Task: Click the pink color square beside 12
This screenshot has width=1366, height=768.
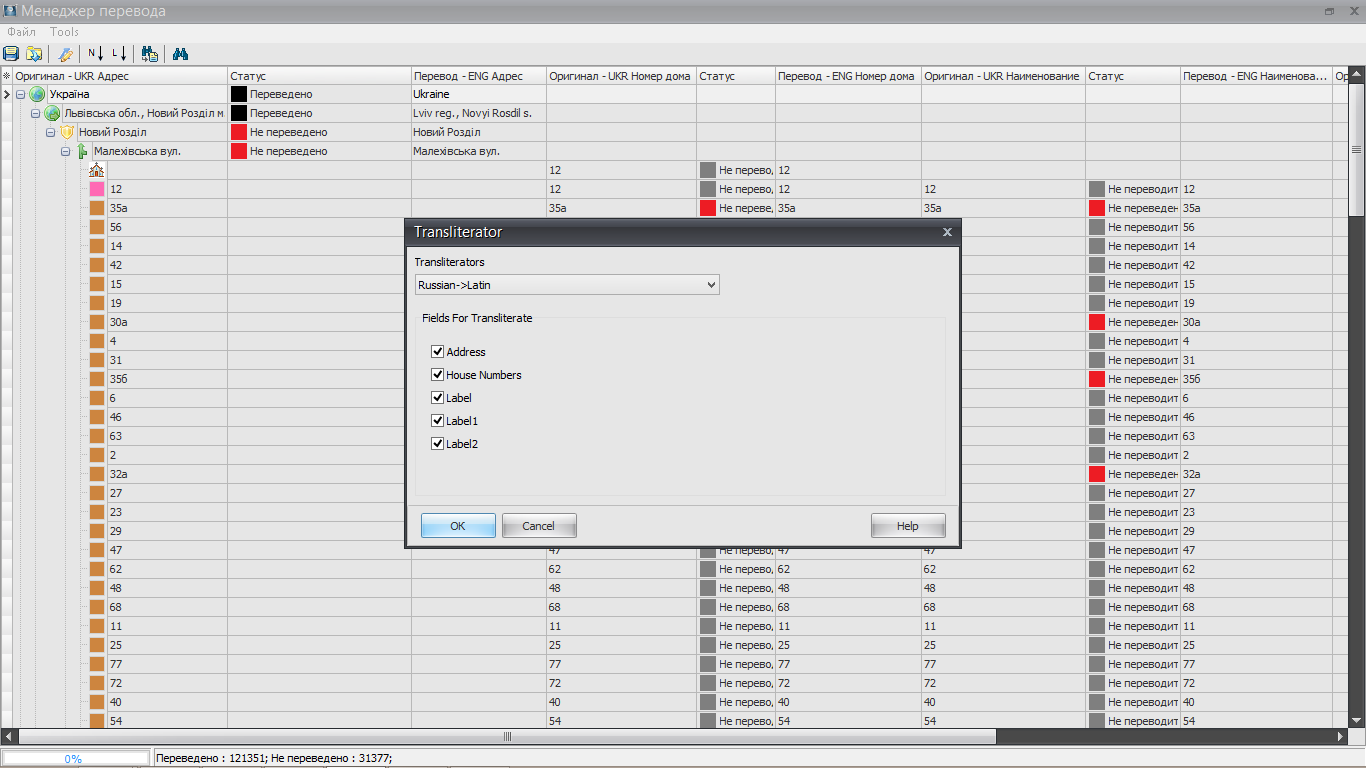Action: pyautogui.click(x=97, y=189)
